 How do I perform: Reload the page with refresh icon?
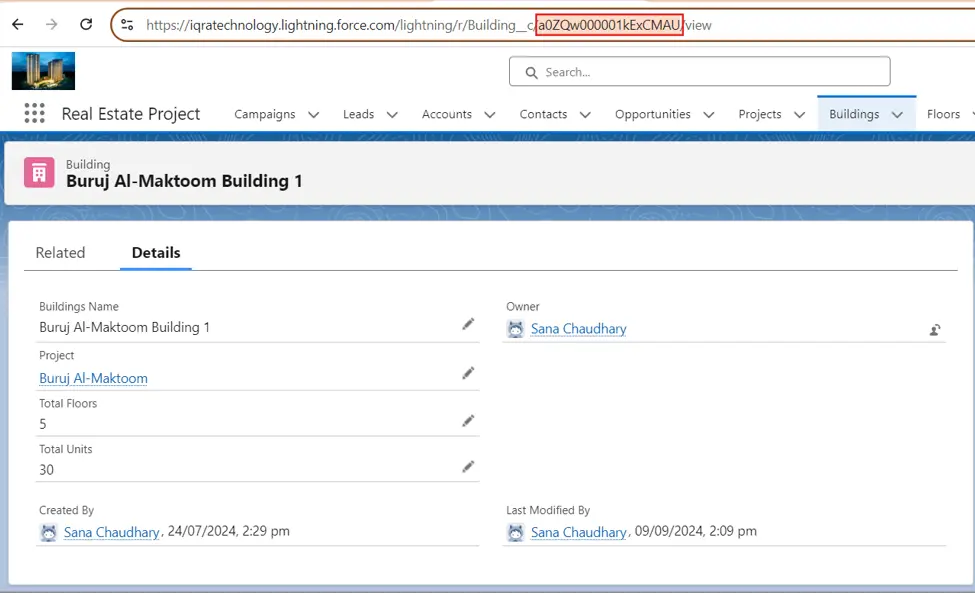click(86, 24)
